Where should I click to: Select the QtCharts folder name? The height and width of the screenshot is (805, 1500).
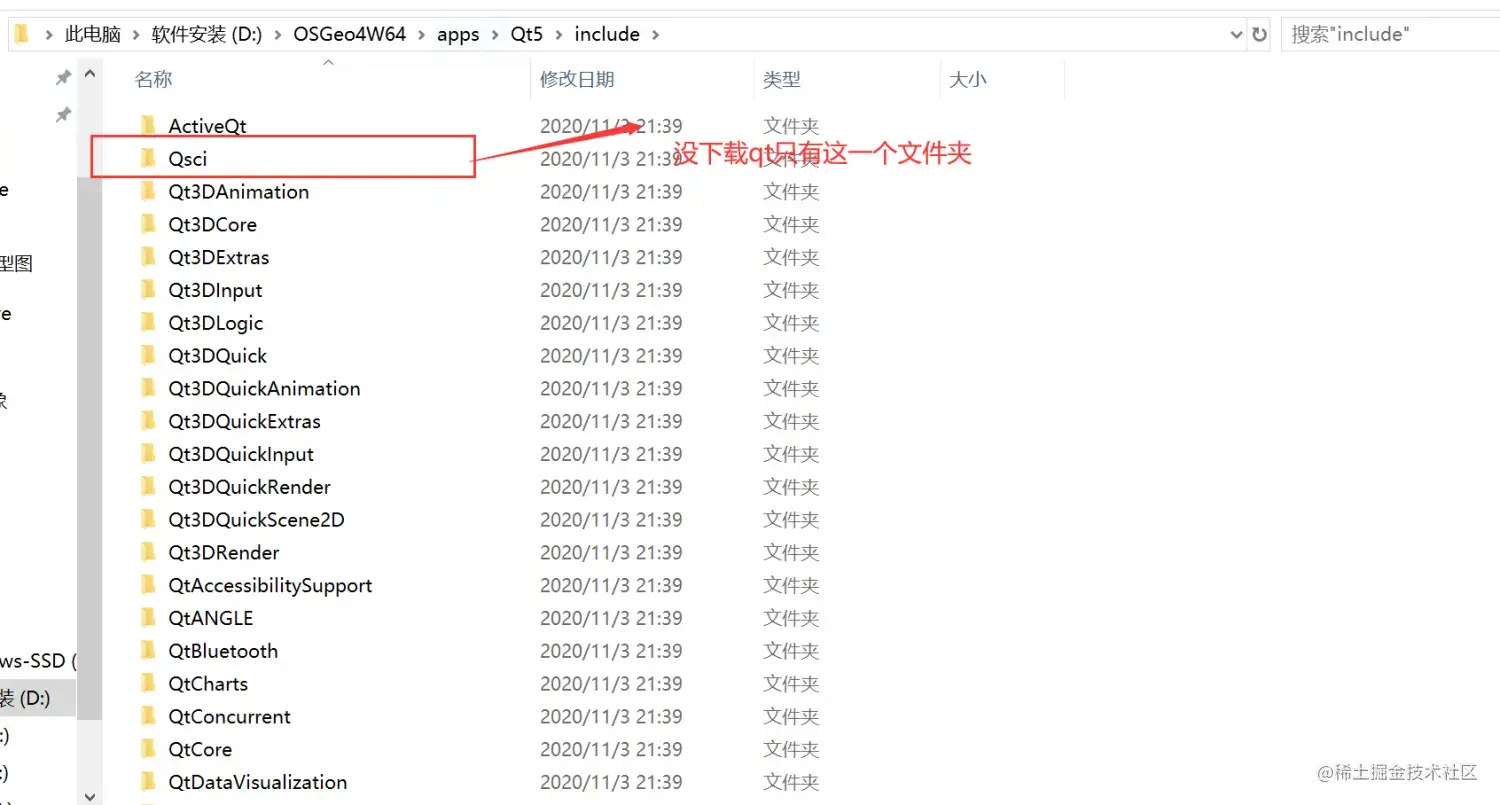[208, 683]
